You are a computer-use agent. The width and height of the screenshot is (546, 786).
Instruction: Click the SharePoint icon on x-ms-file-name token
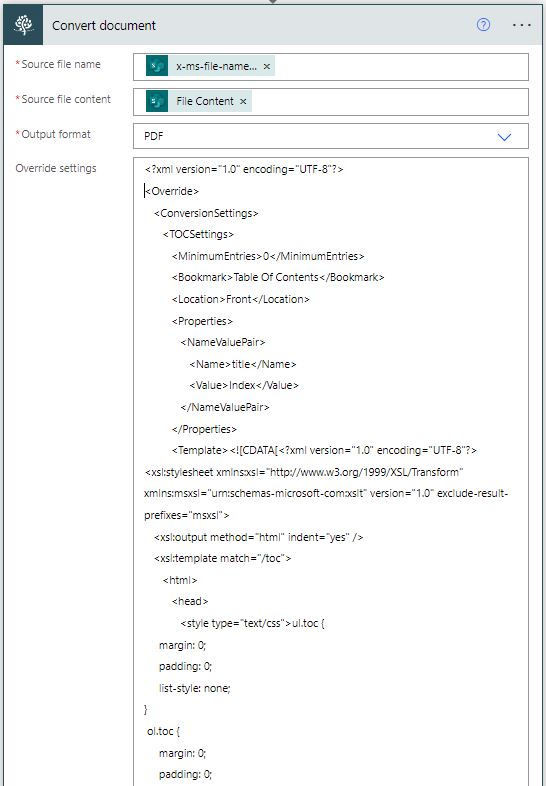coord(157,66)
